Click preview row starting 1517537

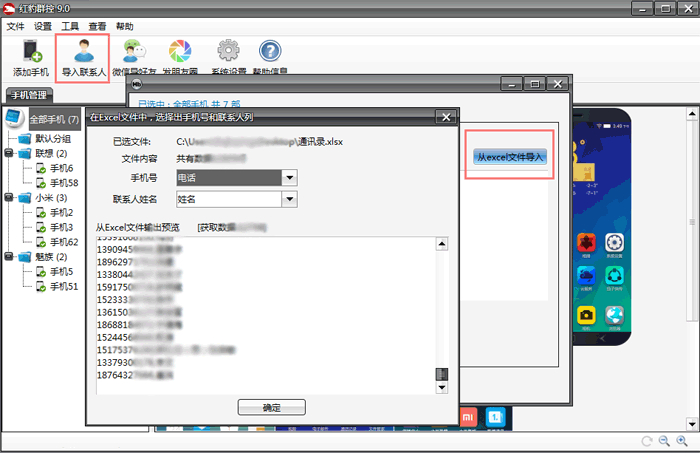tap(166, 350)
